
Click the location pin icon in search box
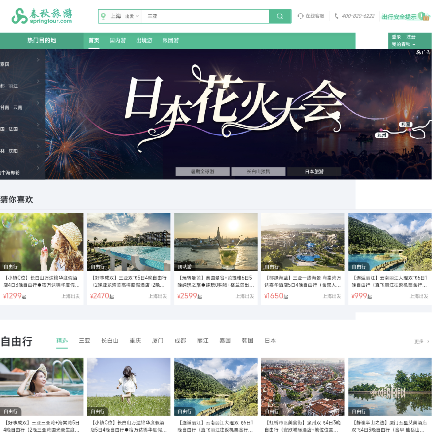[103, 16]
